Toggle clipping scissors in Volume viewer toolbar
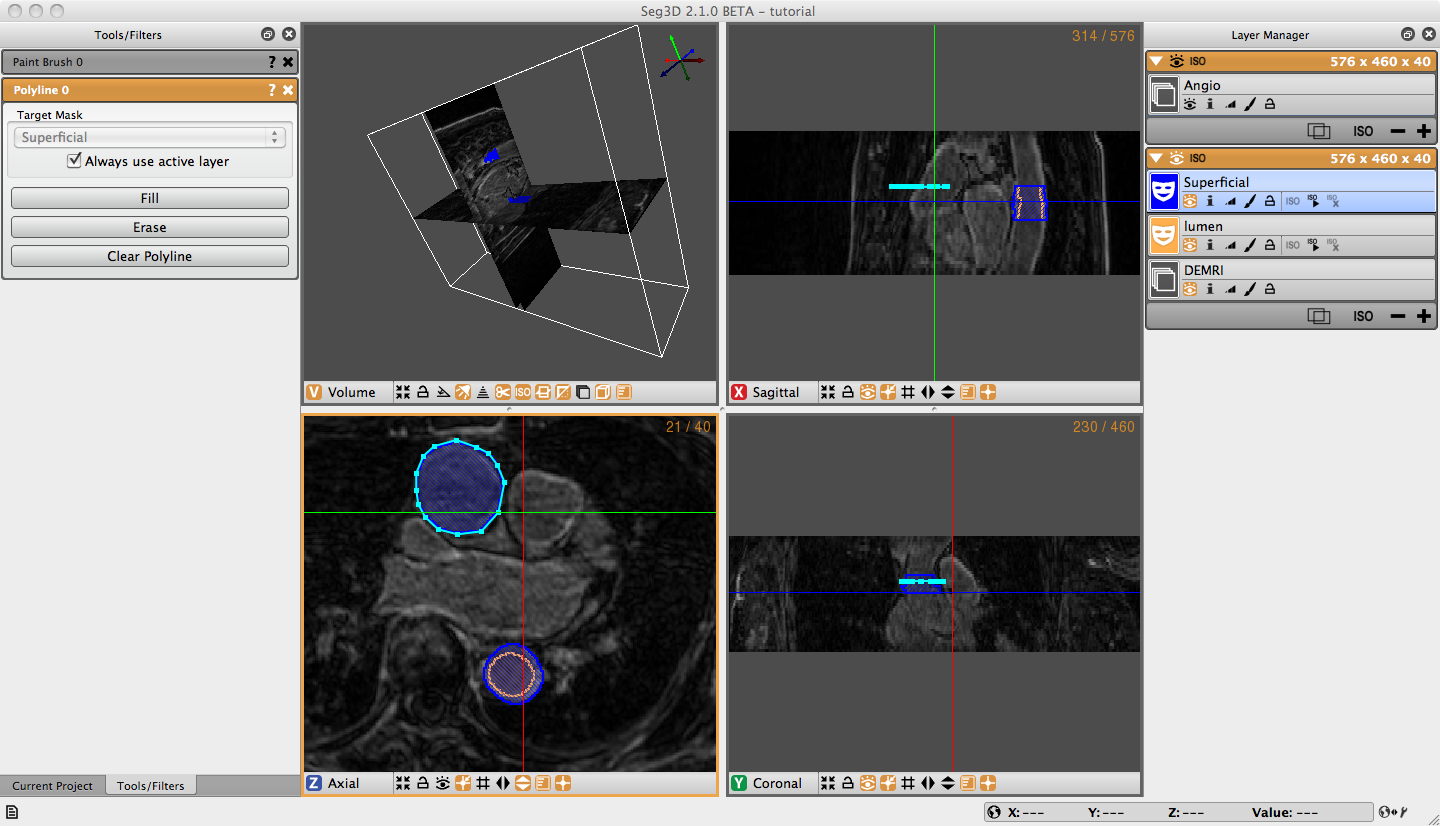1440x826 pixels. click(x=503, y=392)
